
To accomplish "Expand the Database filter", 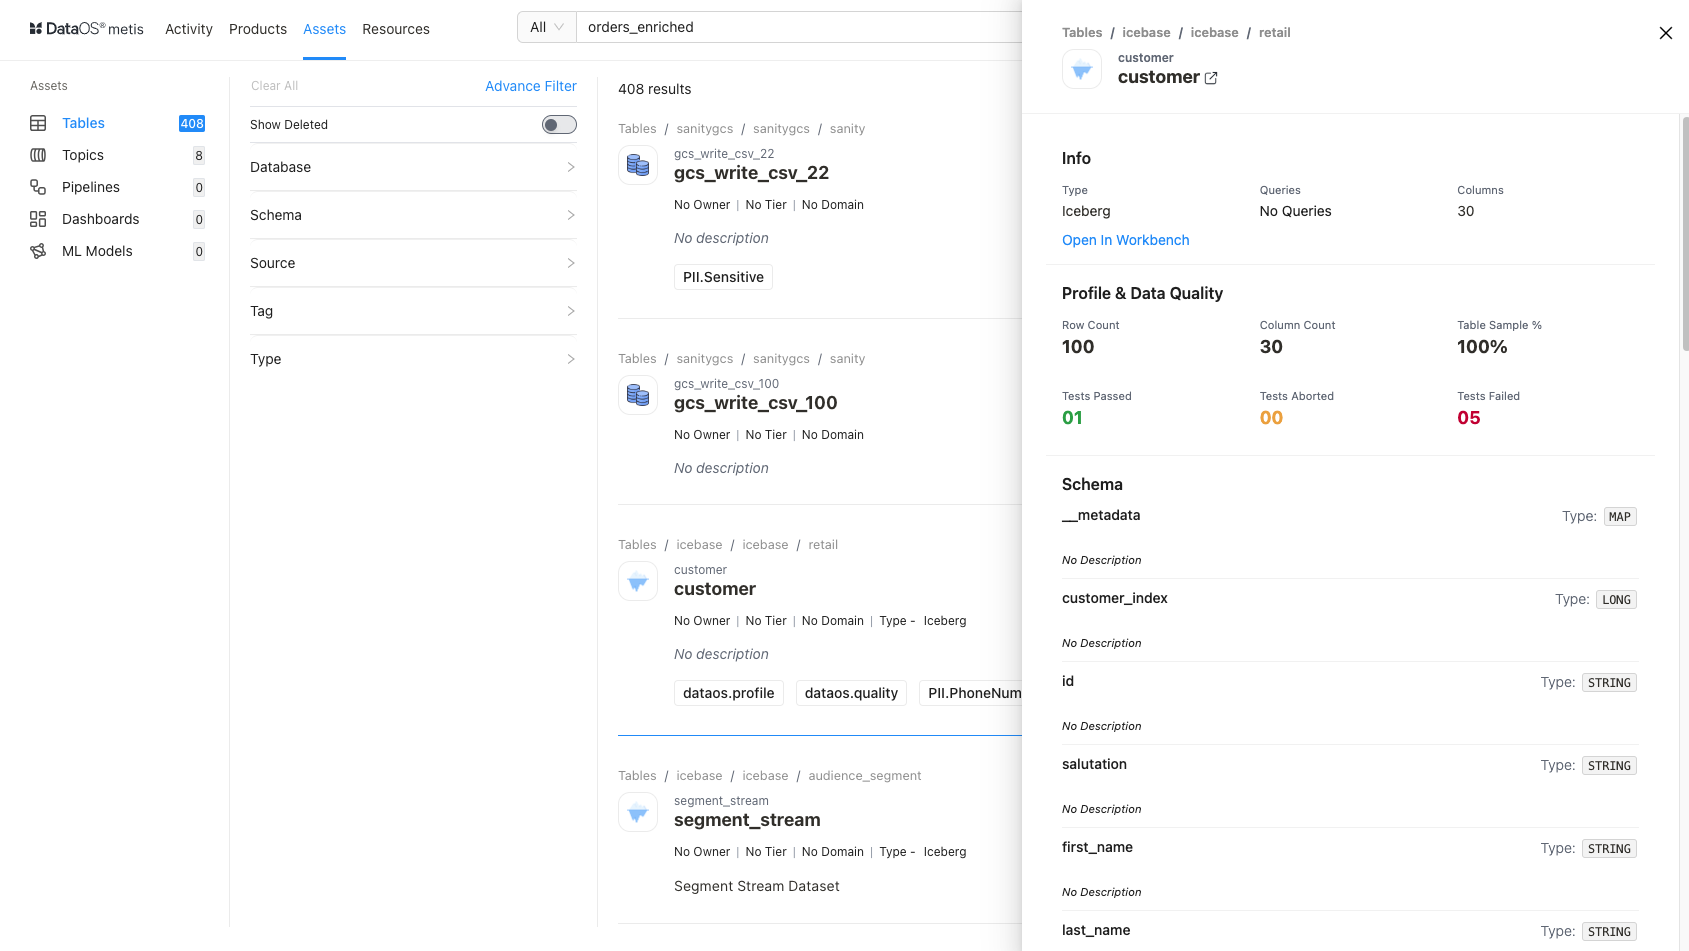I will pos(413,167).
